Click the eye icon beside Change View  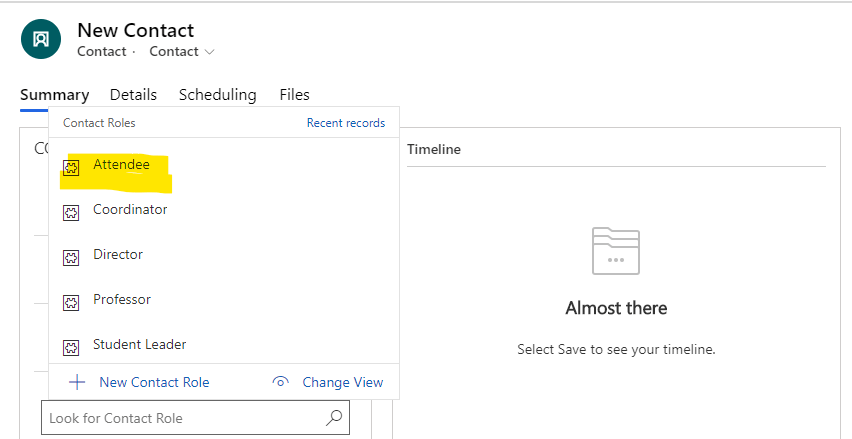click(x=281, y=382)
